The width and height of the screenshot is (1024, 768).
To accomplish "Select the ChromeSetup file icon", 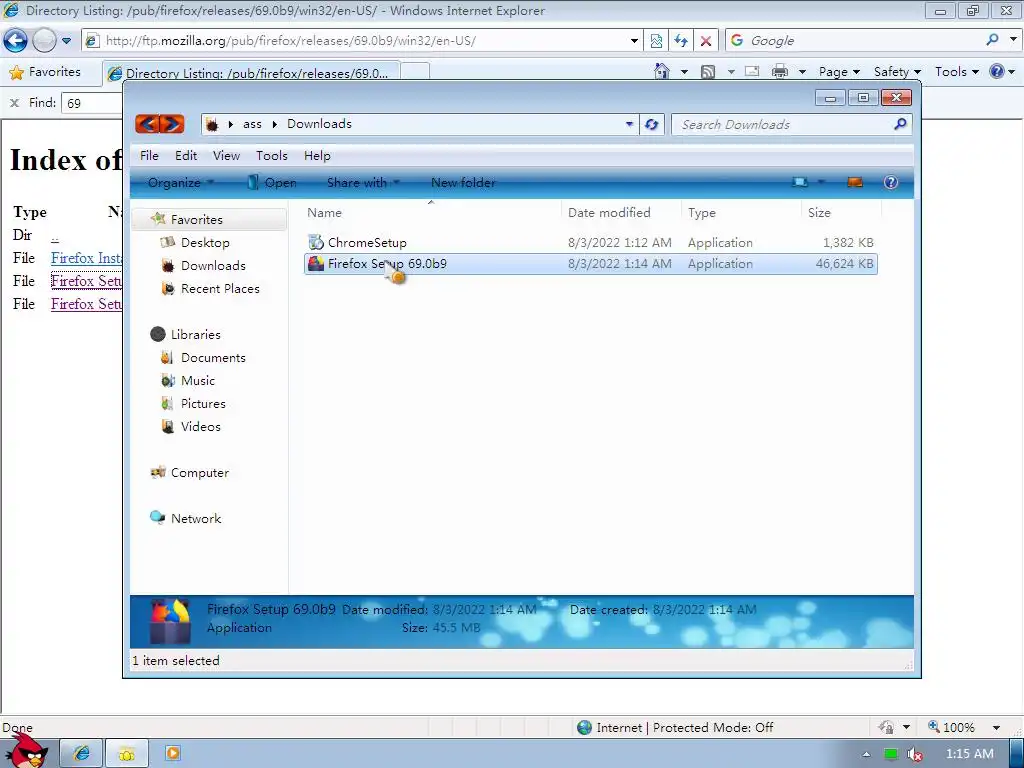I will [x=316, y=242].
